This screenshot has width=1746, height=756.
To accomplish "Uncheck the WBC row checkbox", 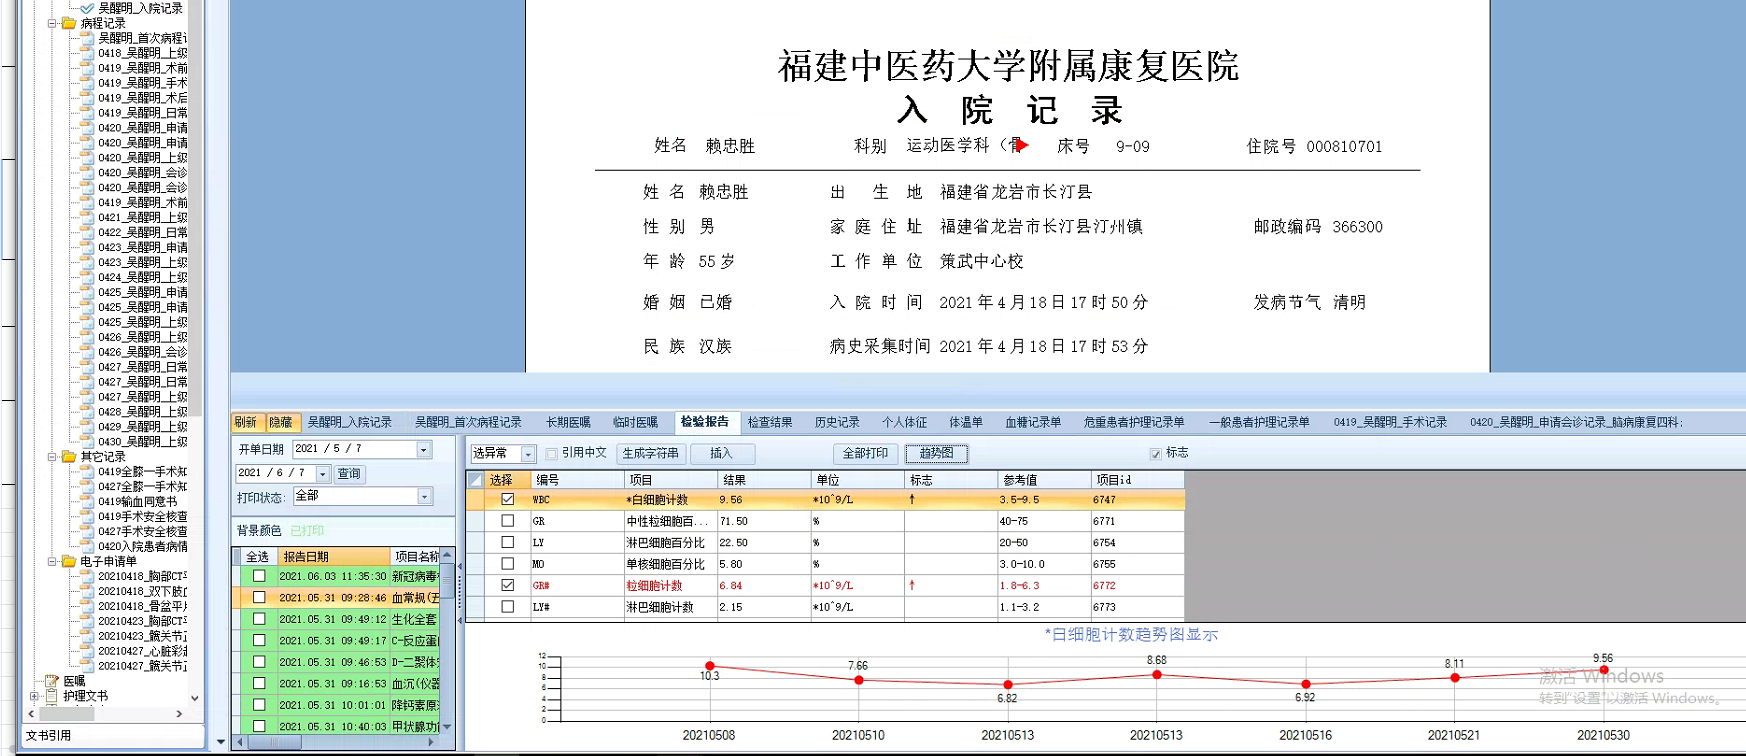I will [508, 499].
